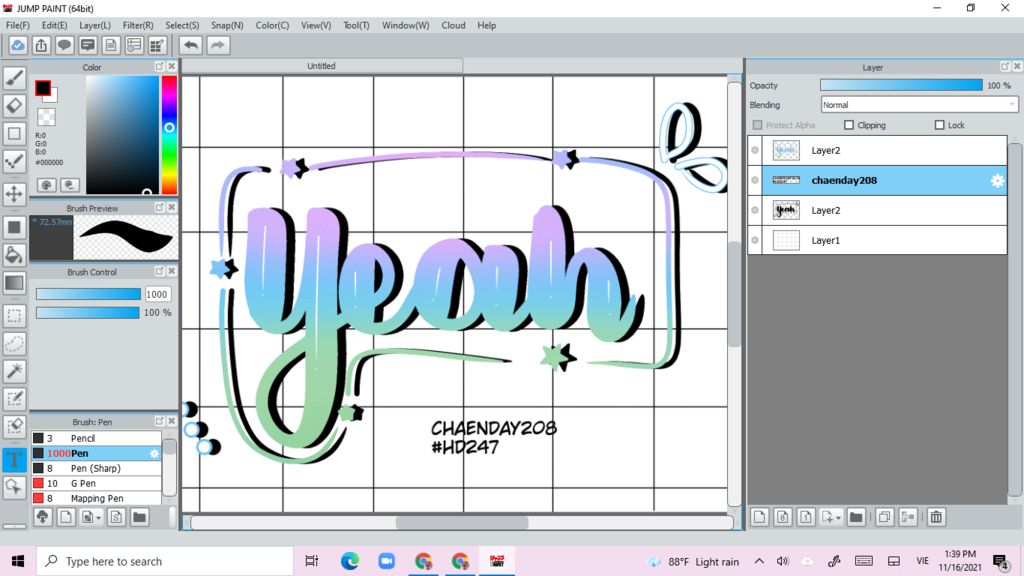Image resolution: width=1024 pixels, height=576 pixels.
Task: Download cloud brush icon in Brush panel
Action: (42, 517)
